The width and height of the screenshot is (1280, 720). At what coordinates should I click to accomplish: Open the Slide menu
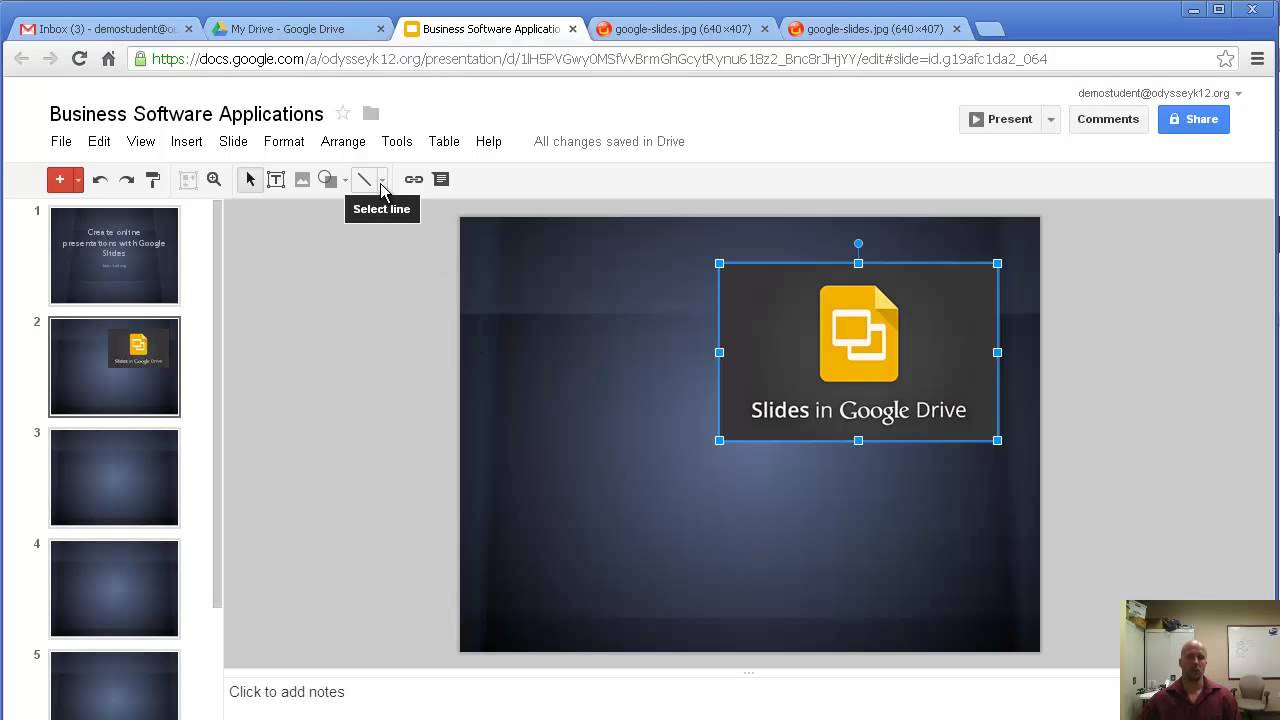[233, 141]
